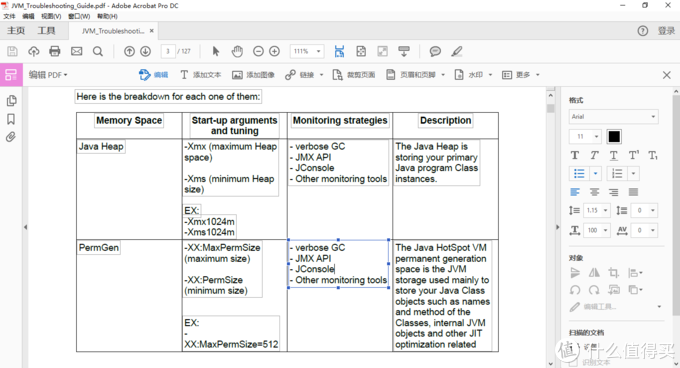This screenshot has width=680, height=368.
Task: Toggle subscript formatting
Action: pos(653,156)
